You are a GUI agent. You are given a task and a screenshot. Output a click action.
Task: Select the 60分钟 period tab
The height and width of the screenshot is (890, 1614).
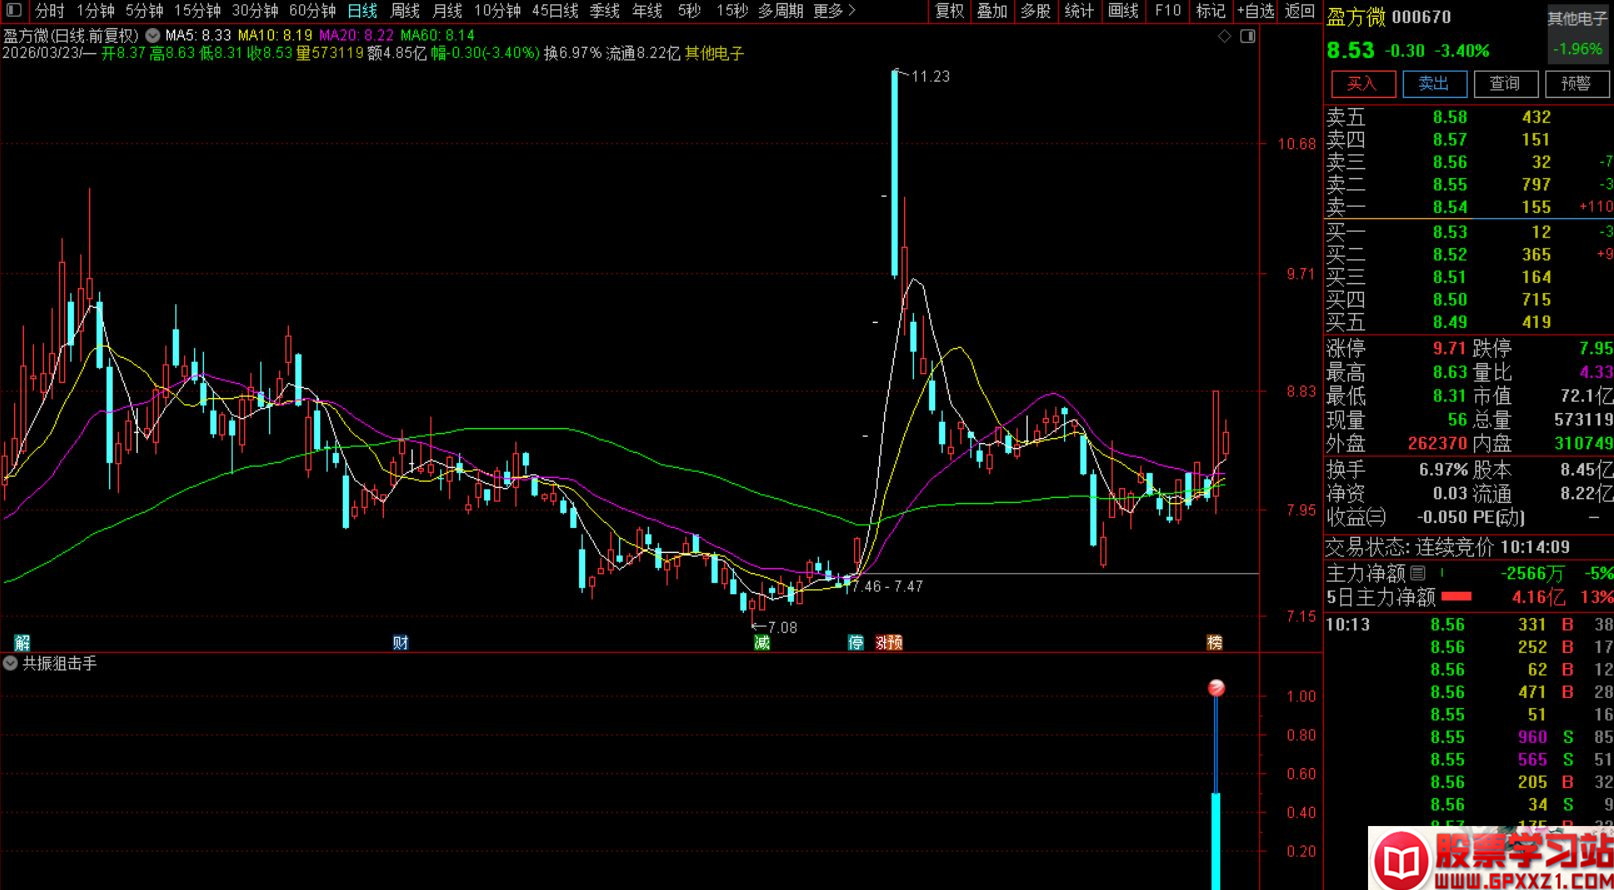312,11
